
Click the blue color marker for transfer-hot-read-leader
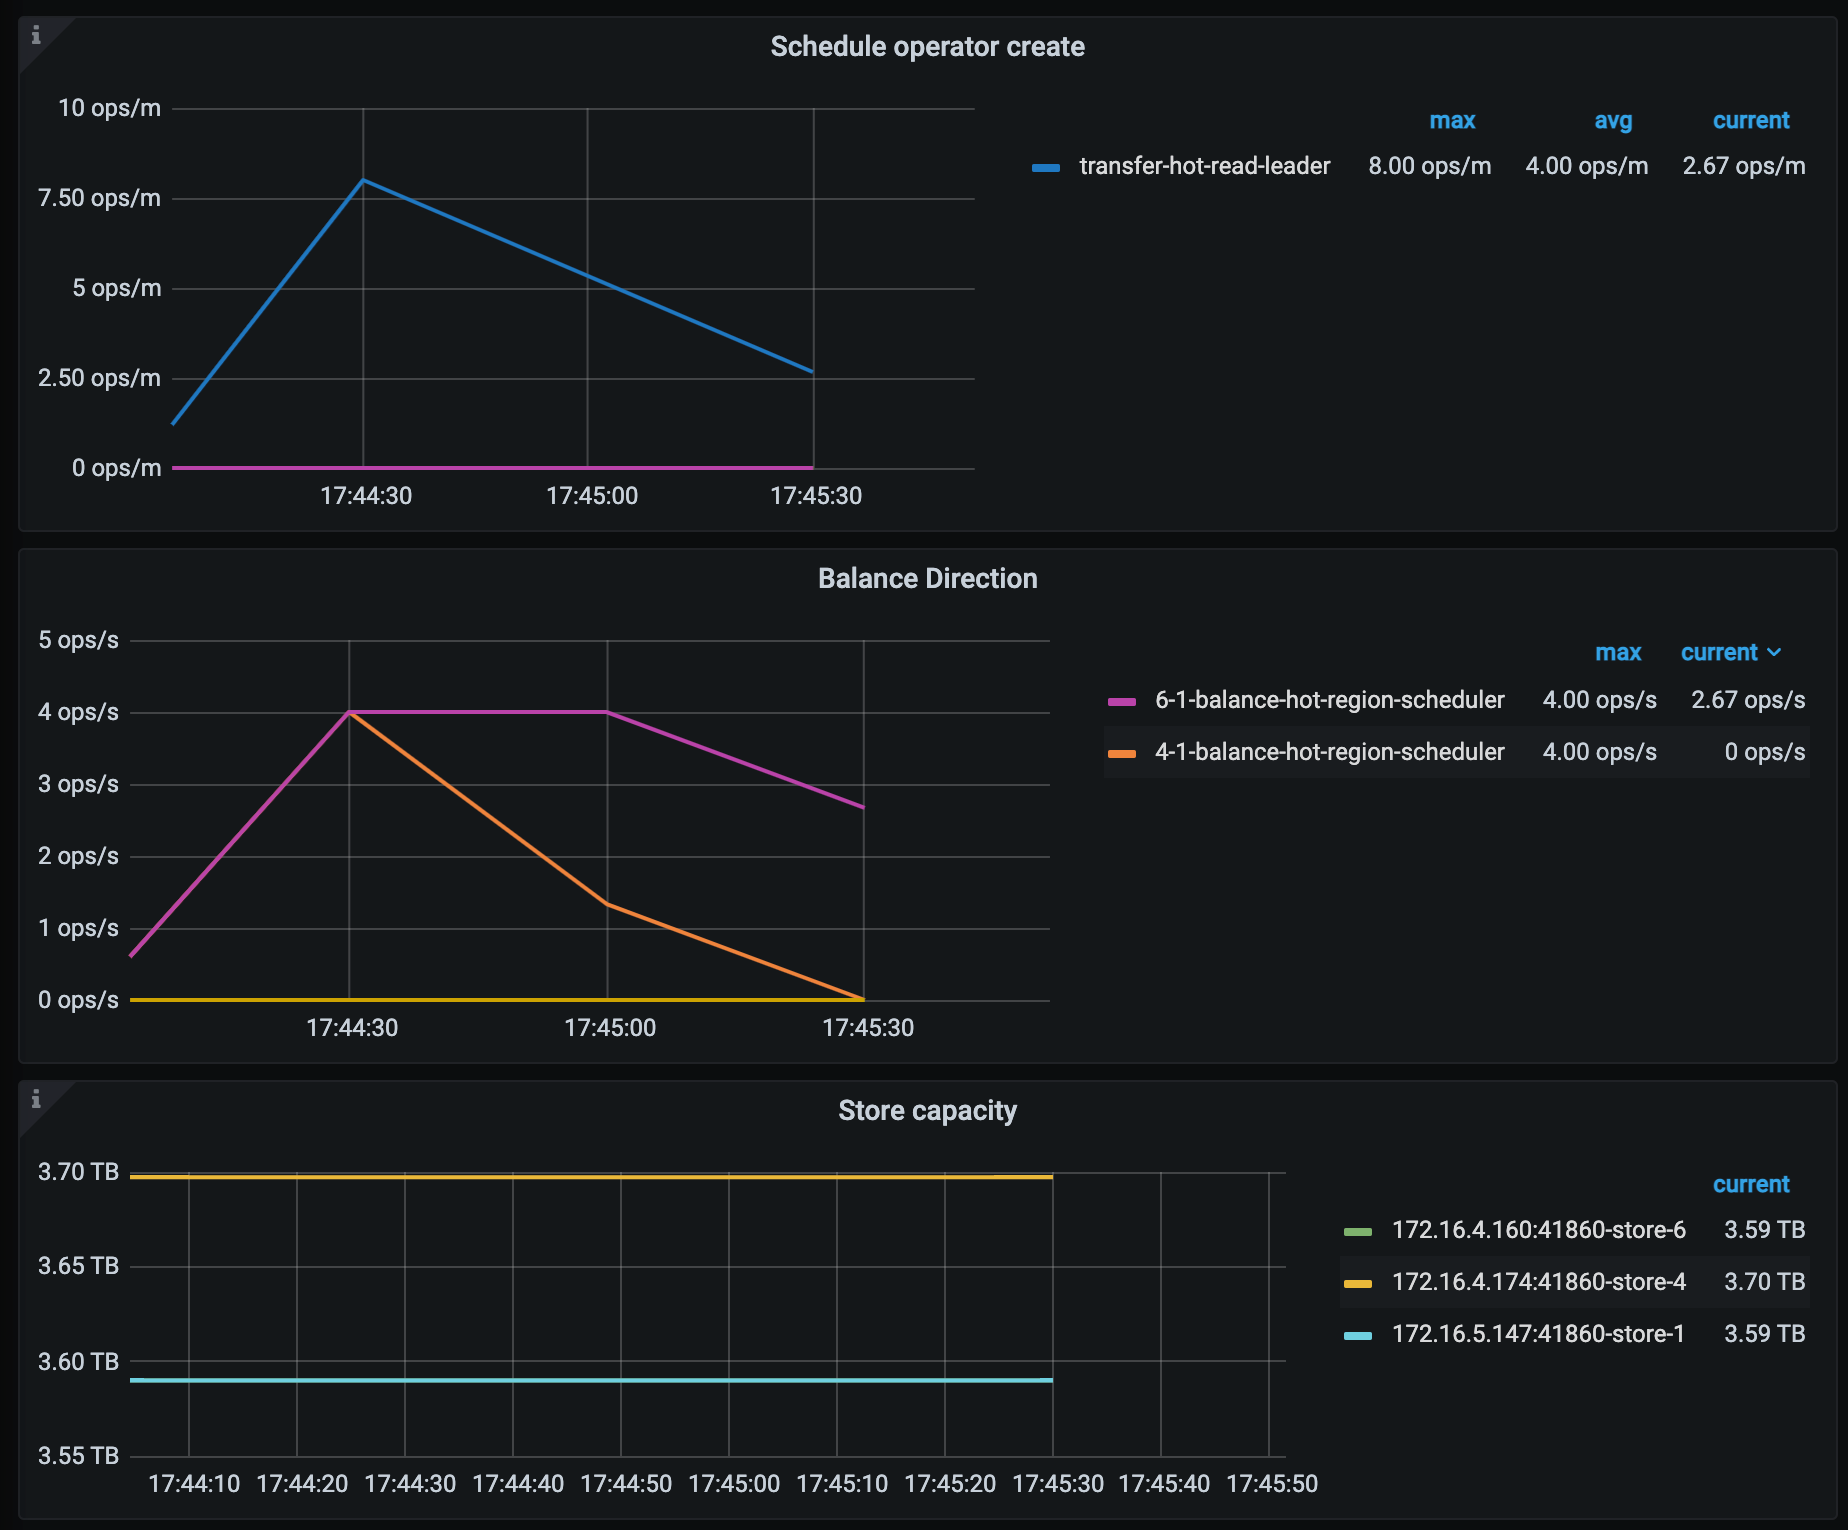(x=1046, y=166)
